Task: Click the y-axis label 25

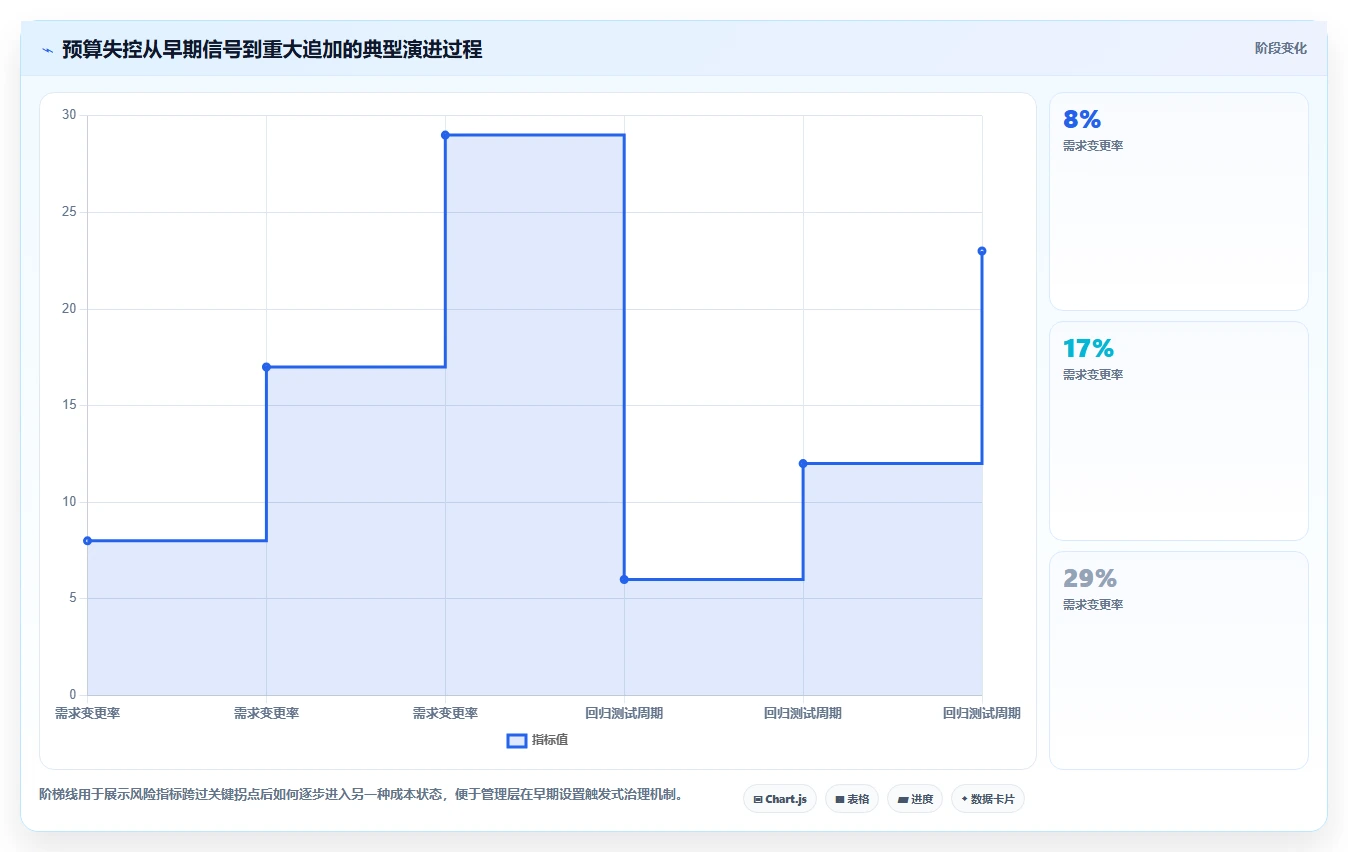Action: coord(69,212)
